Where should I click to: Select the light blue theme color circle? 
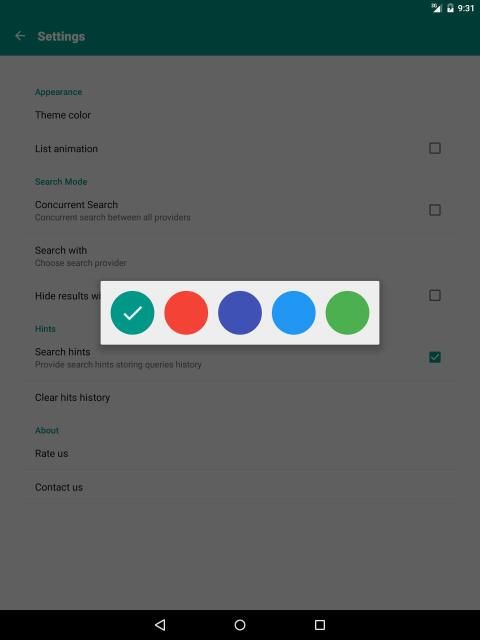tap(294, 313)
